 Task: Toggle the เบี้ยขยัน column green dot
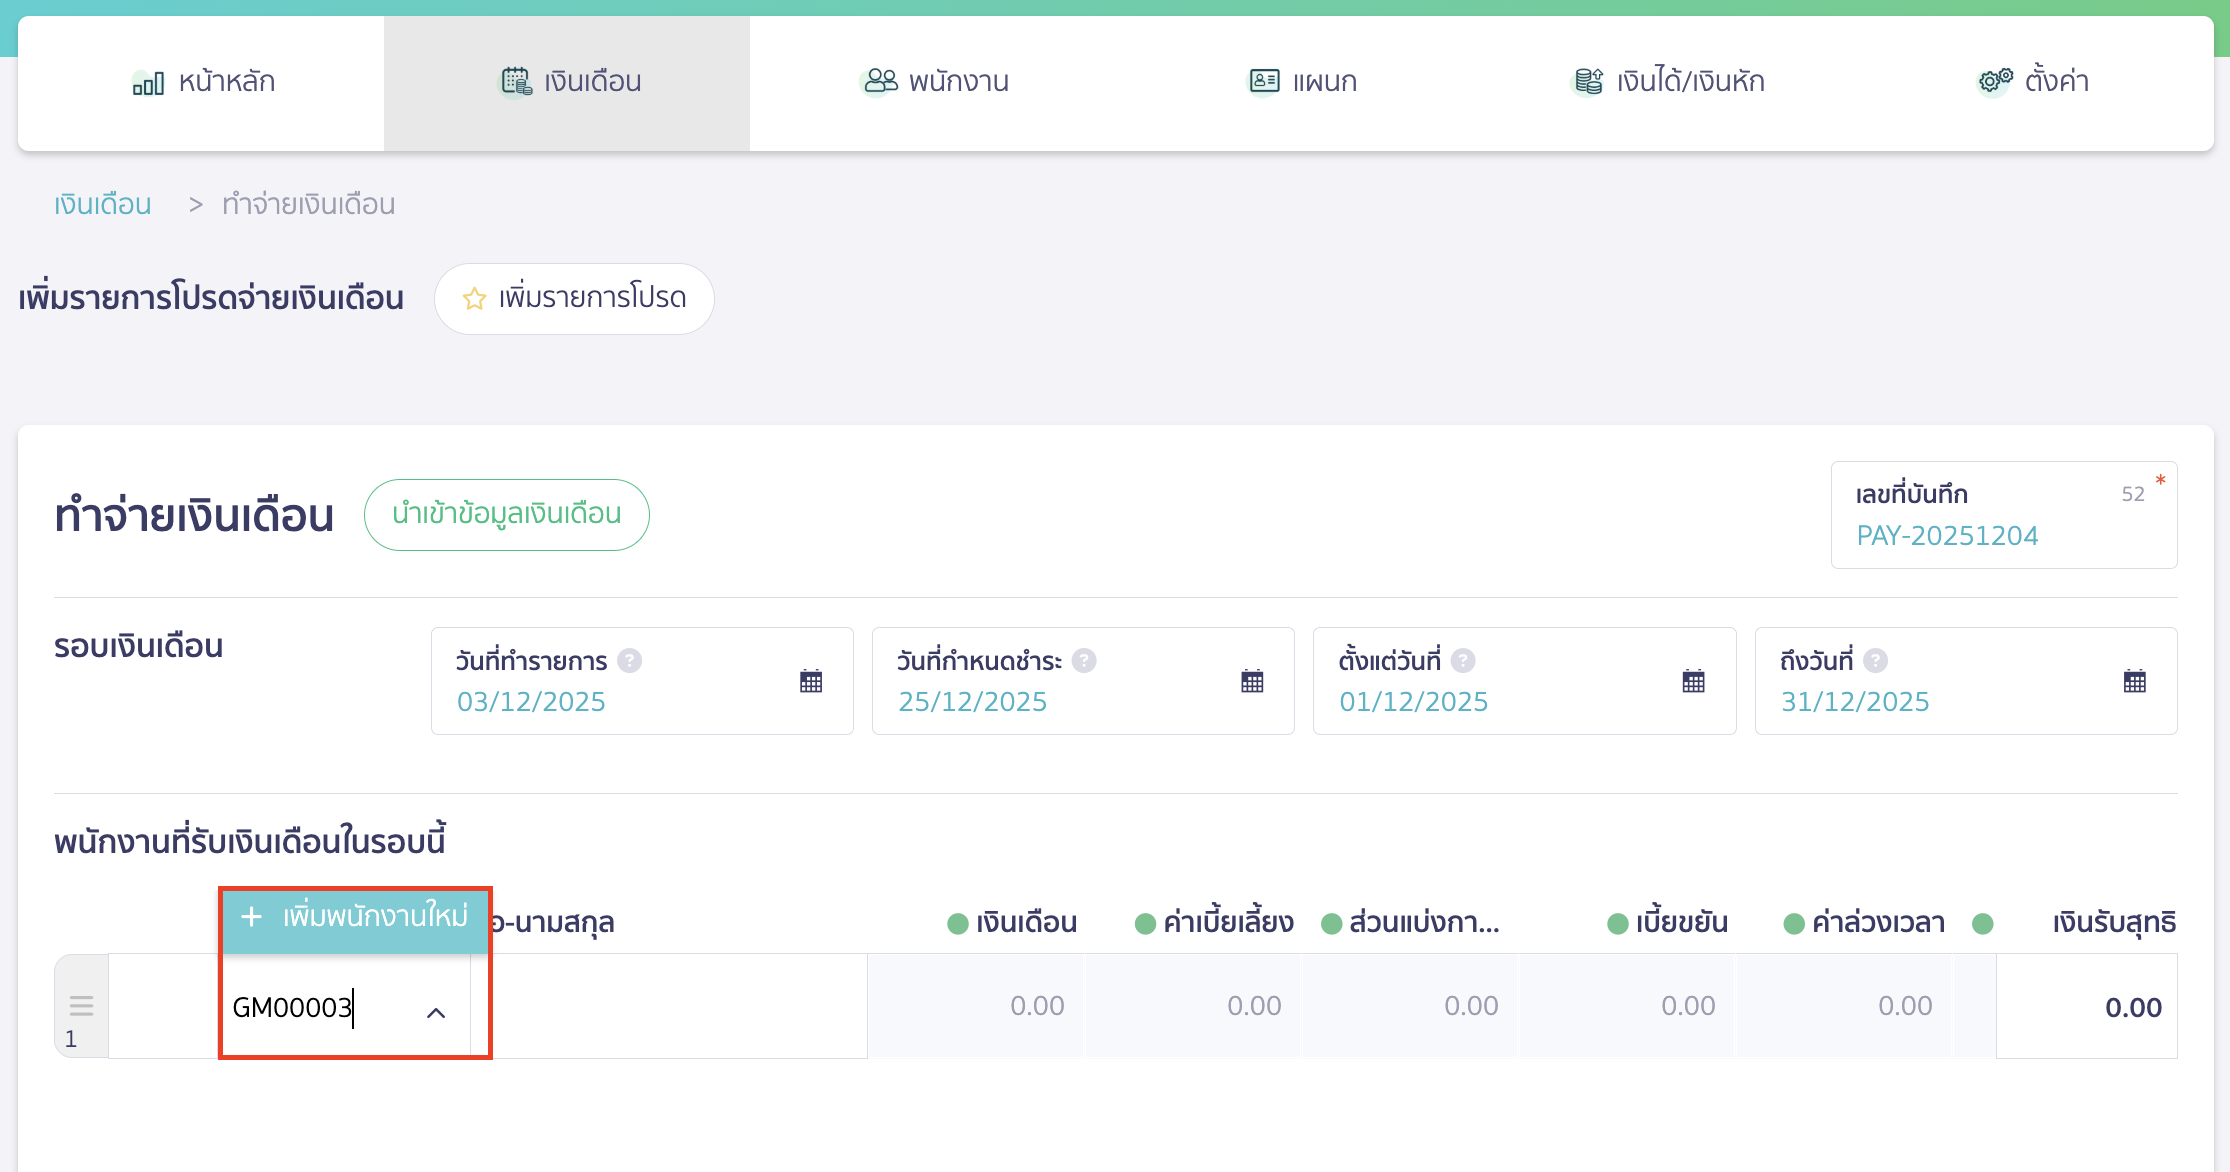tap(1618, 923)
